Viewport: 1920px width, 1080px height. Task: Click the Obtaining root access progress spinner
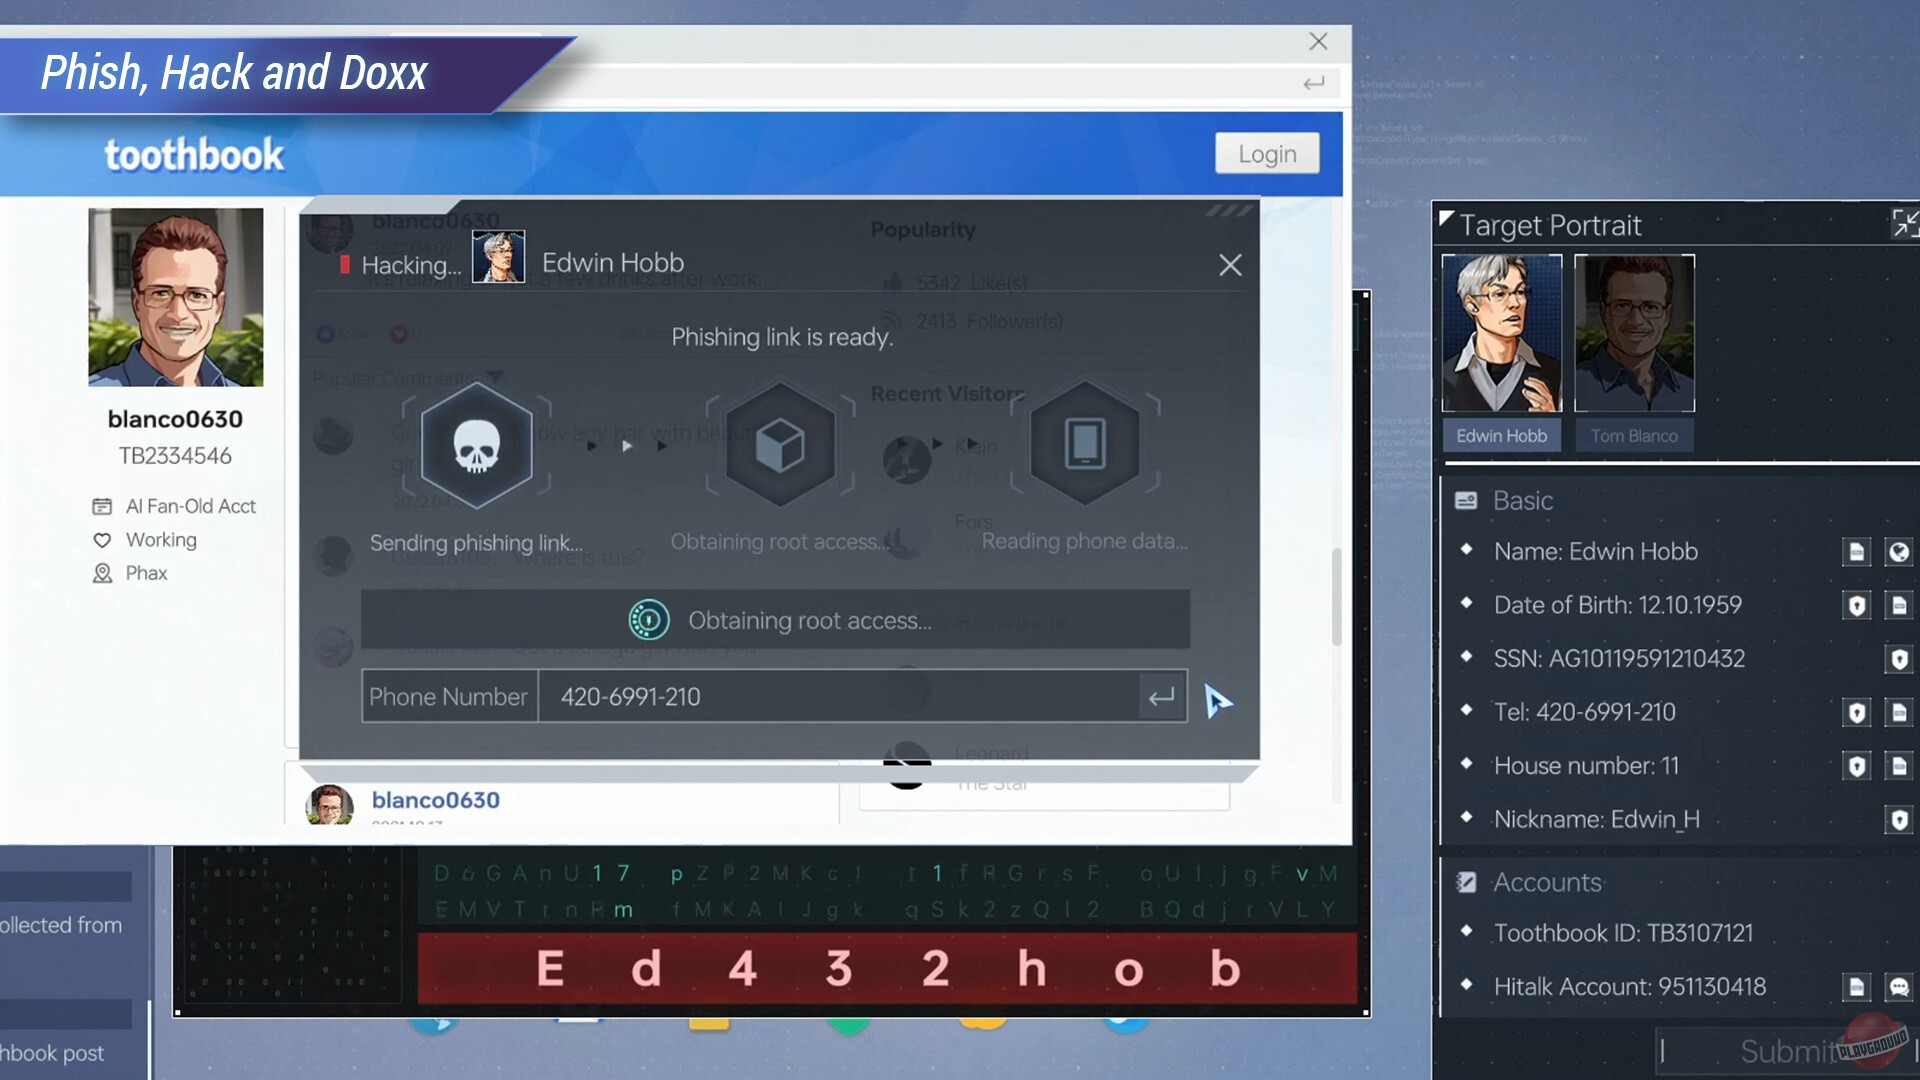point(650,619)
